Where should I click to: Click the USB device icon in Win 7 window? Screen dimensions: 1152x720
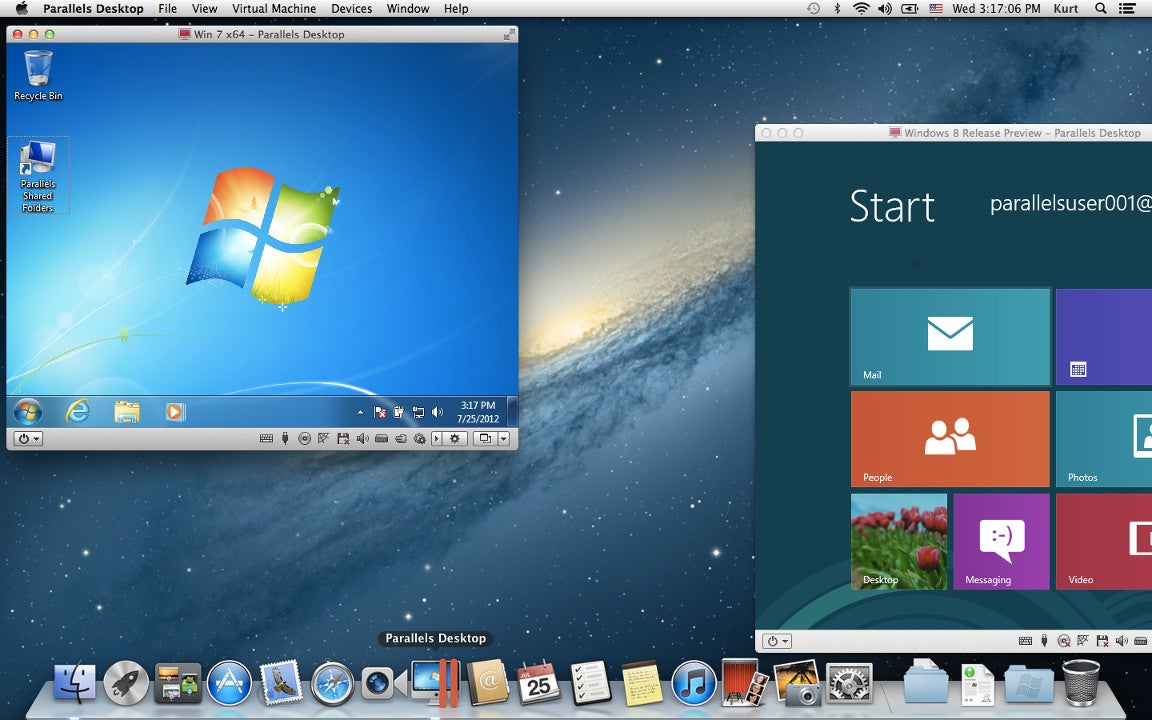click(286, 438)
